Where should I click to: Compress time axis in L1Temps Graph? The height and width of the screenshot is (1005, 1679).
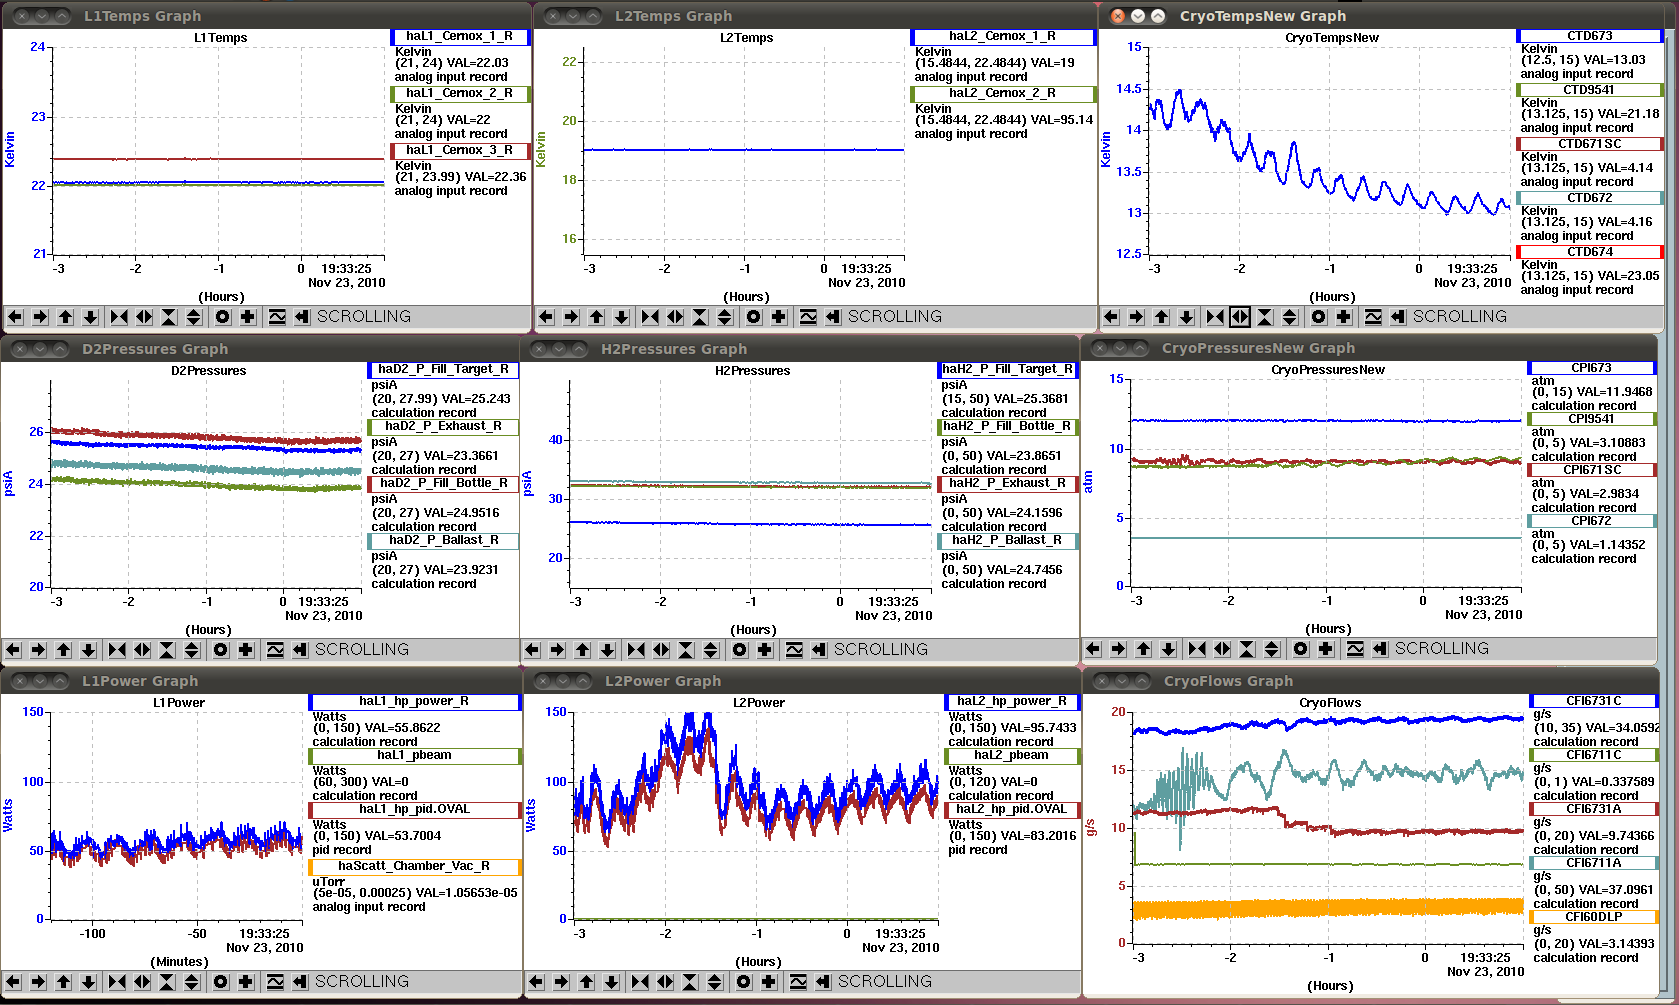tap(119, 317)
